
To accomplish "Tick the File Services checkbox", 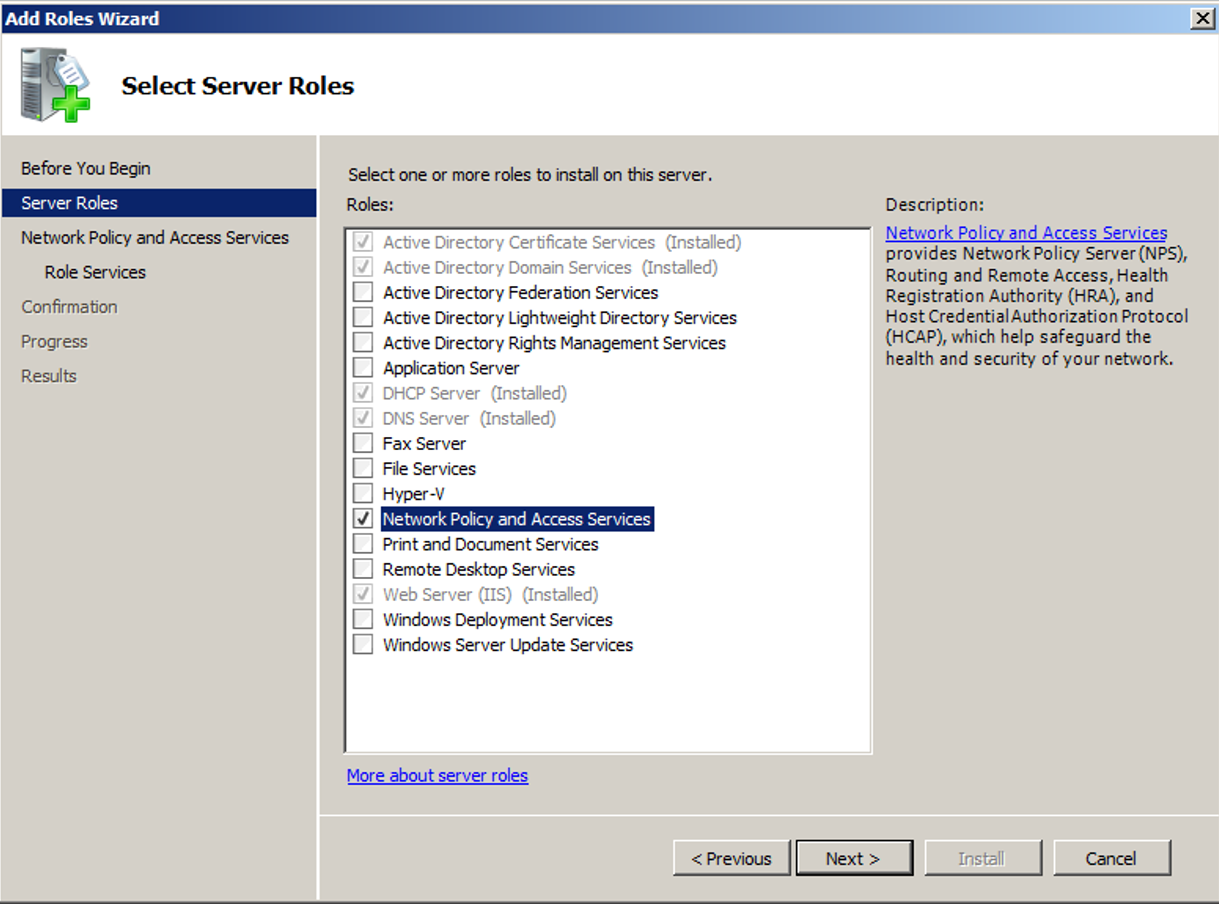I will pos(363,469).
